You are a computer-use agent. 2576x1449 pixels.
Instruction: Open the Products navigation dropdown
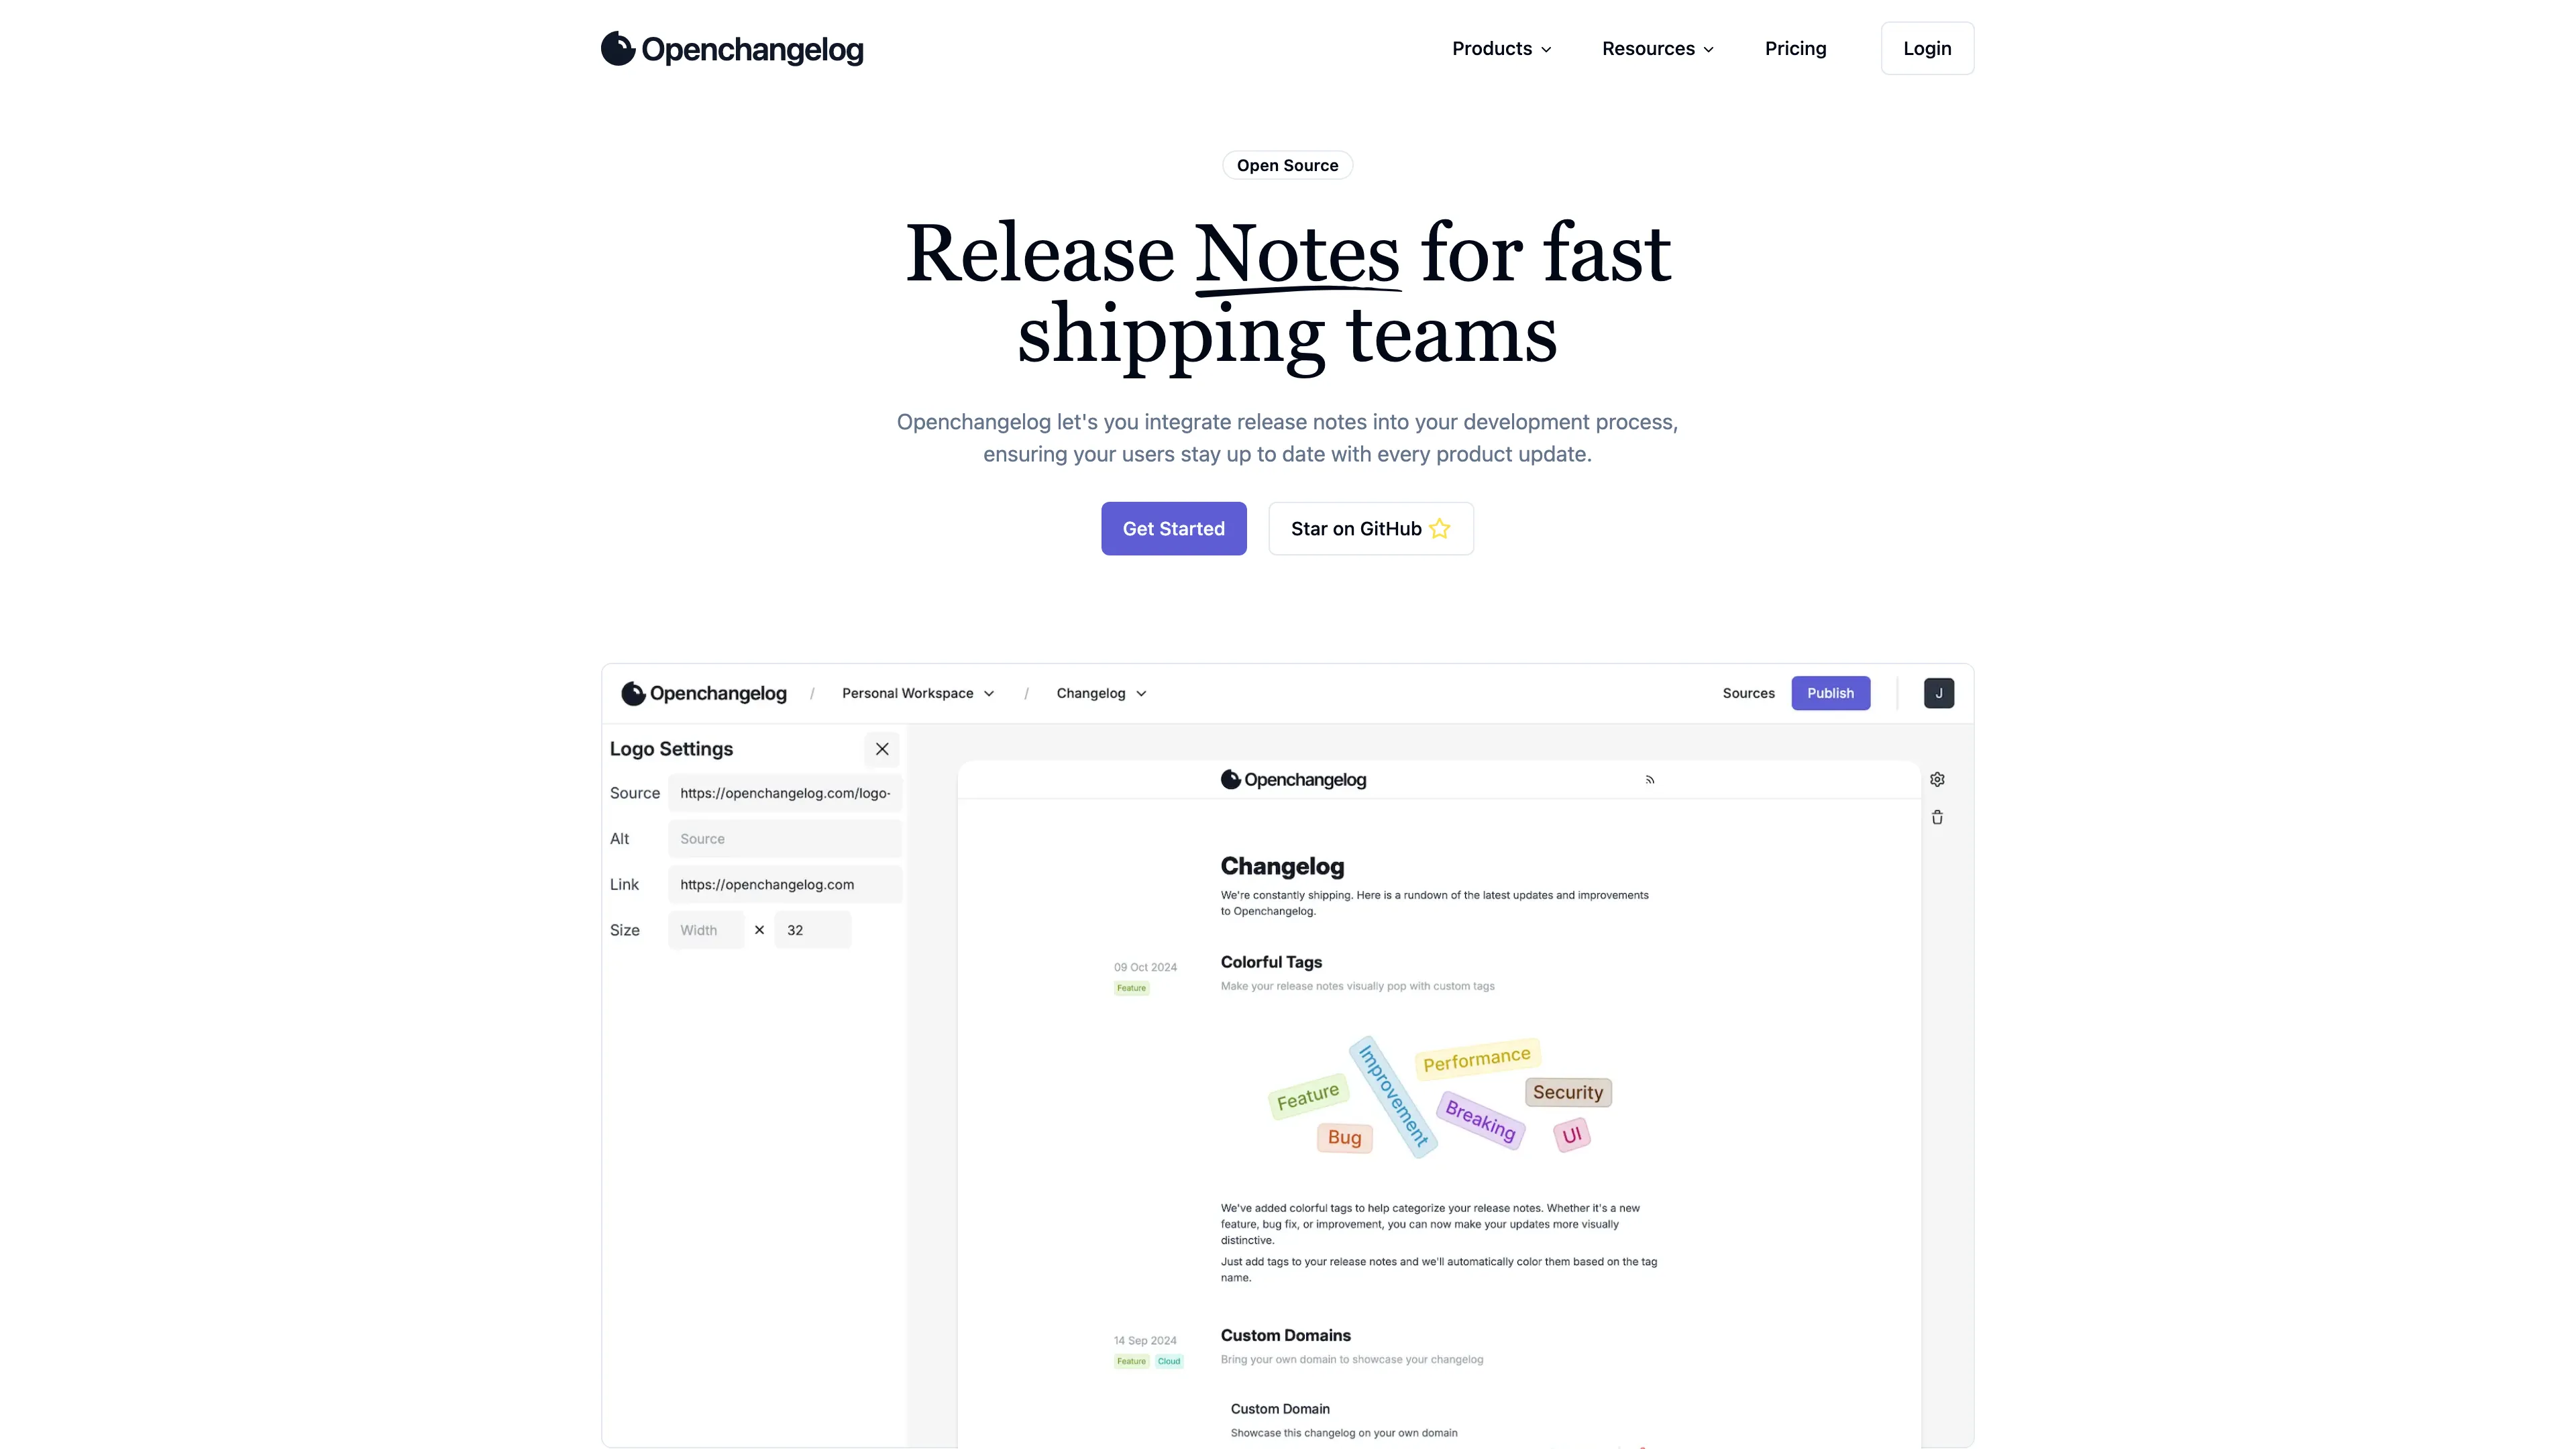tap(1500, 48)
